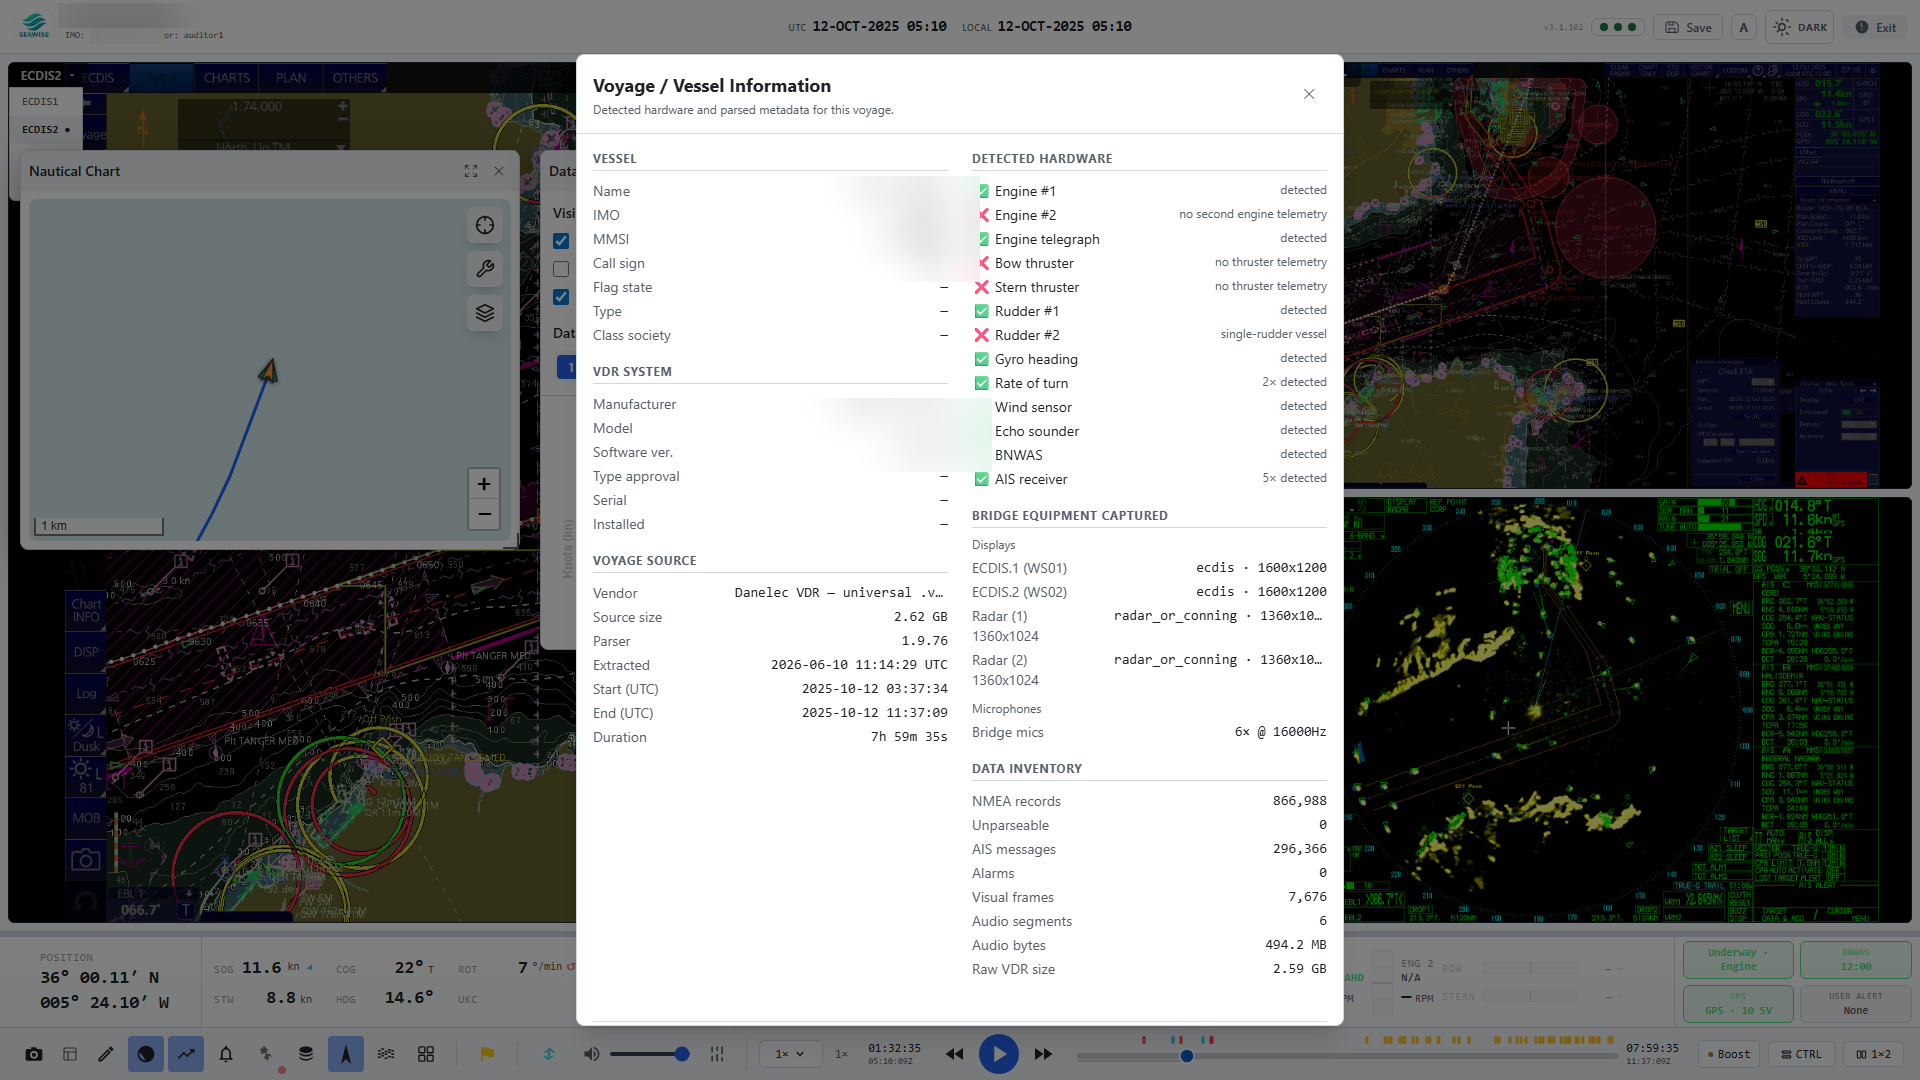Image resolution: width=1920 pixels, height=1080 pixels.
Task: Mute audio with the speaker icon
Action: coord(592,1054)
